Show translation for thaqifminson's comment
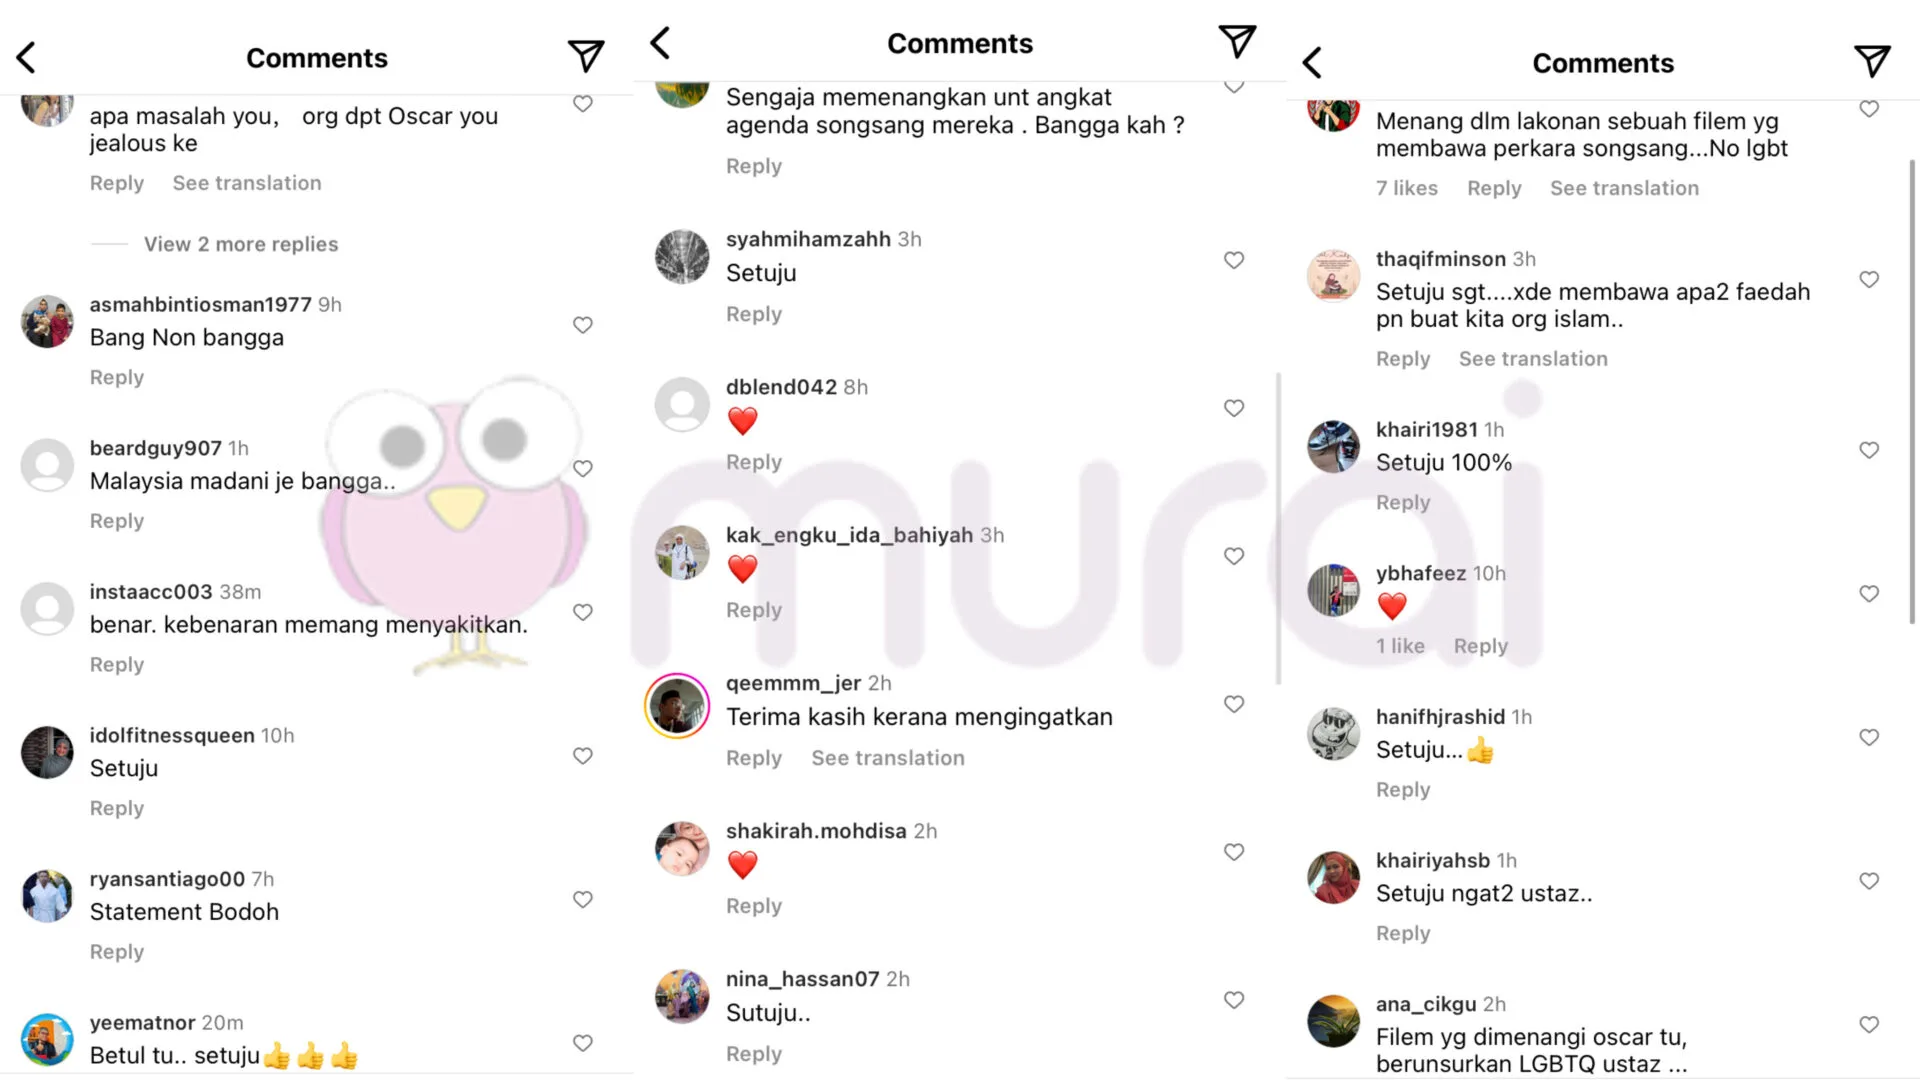The height and width of the screenshot is (1080, 1920). (1533, 359)
